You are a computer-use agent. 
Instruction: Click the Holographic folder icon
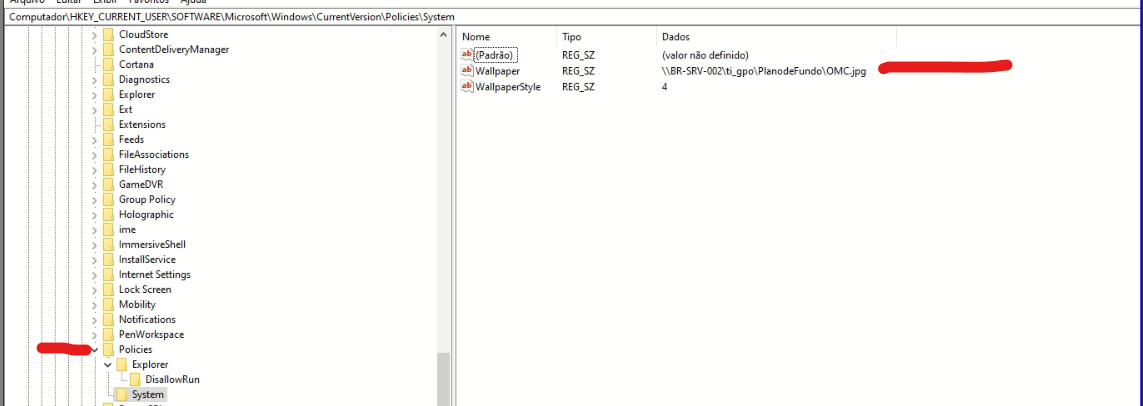click(108, 214)
